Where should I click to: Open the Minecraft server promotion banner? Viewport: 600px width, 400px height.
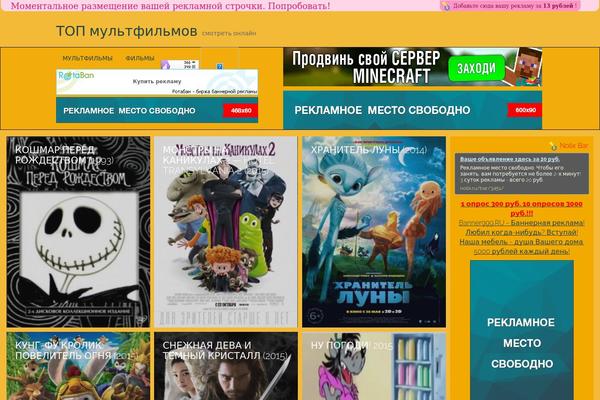[x=412, y=67]
